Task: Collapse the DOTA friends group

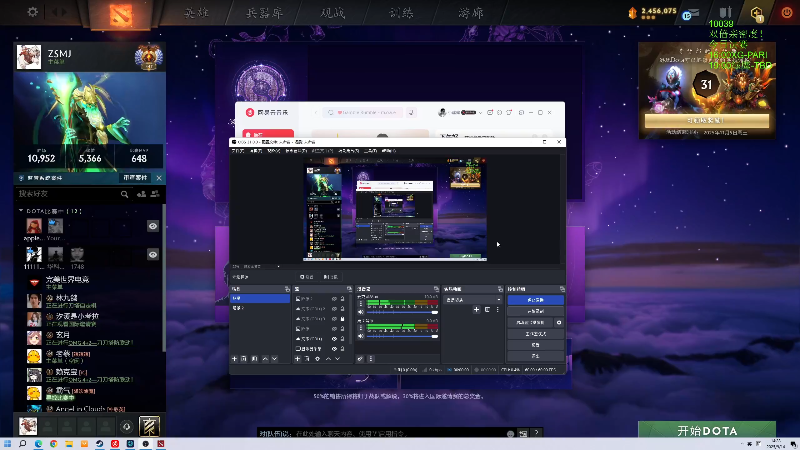Action: [x=21, y=211]
